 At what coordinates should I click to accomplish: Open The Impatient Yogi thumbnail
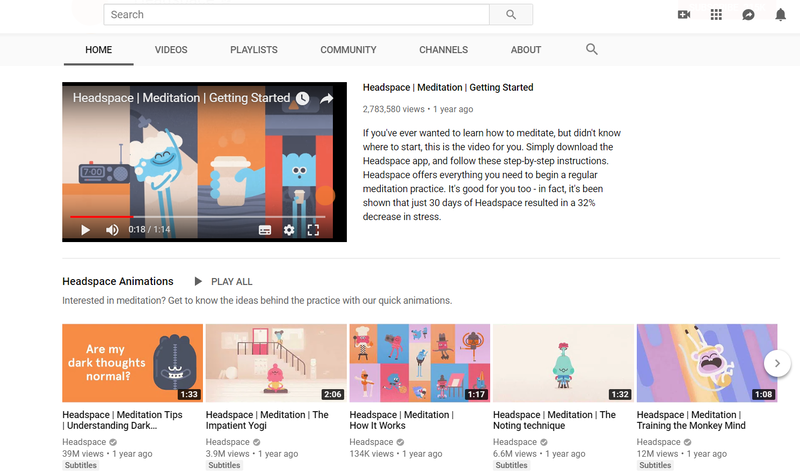[x=276, y=363]
